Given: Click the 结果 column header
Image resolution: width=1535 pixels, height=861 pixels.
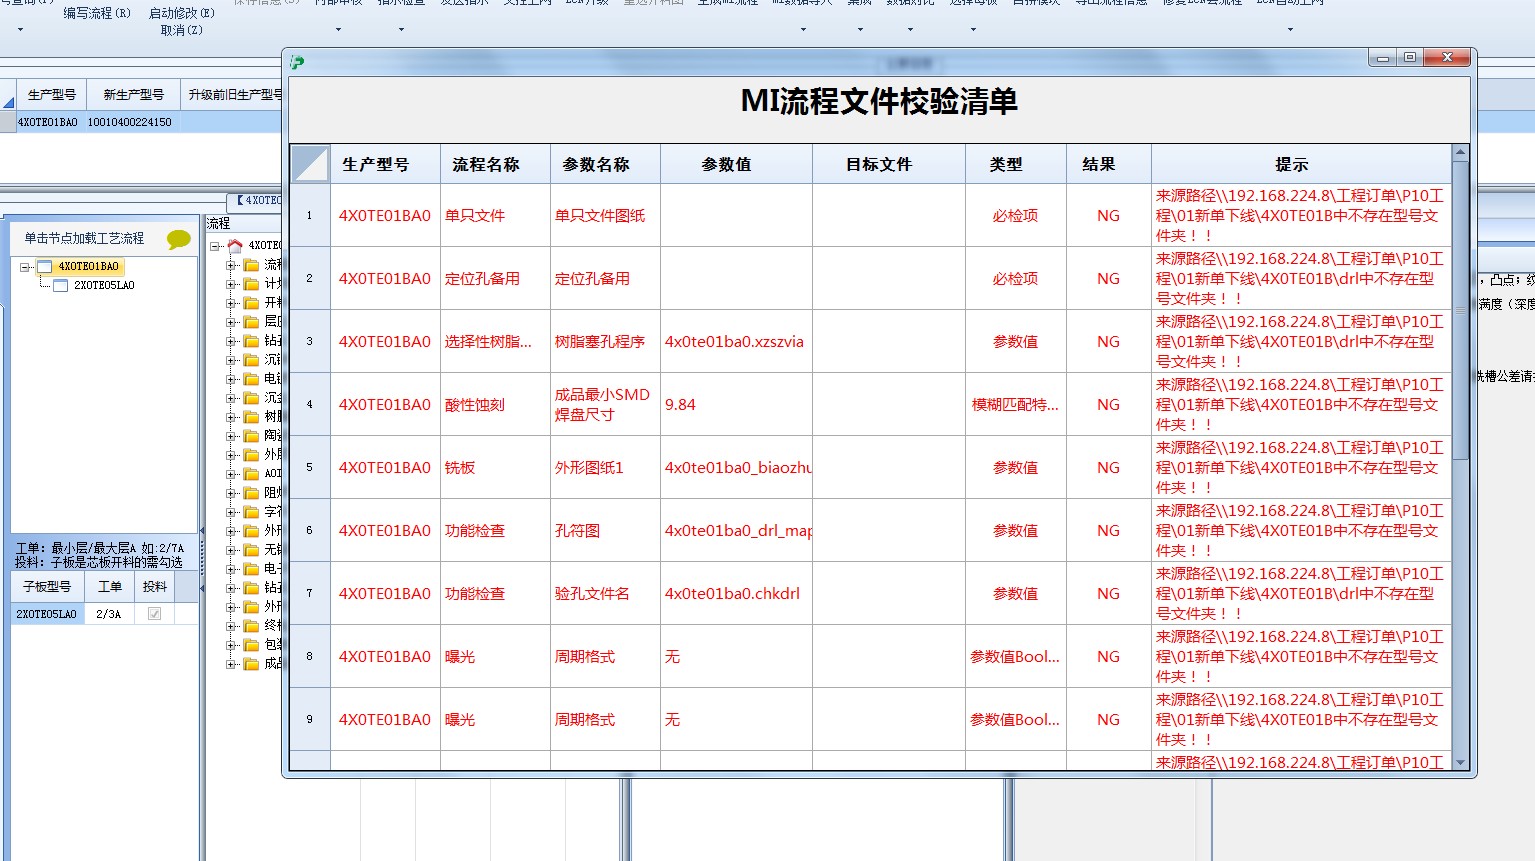Looking at the screenshot, I should 1109,164.
